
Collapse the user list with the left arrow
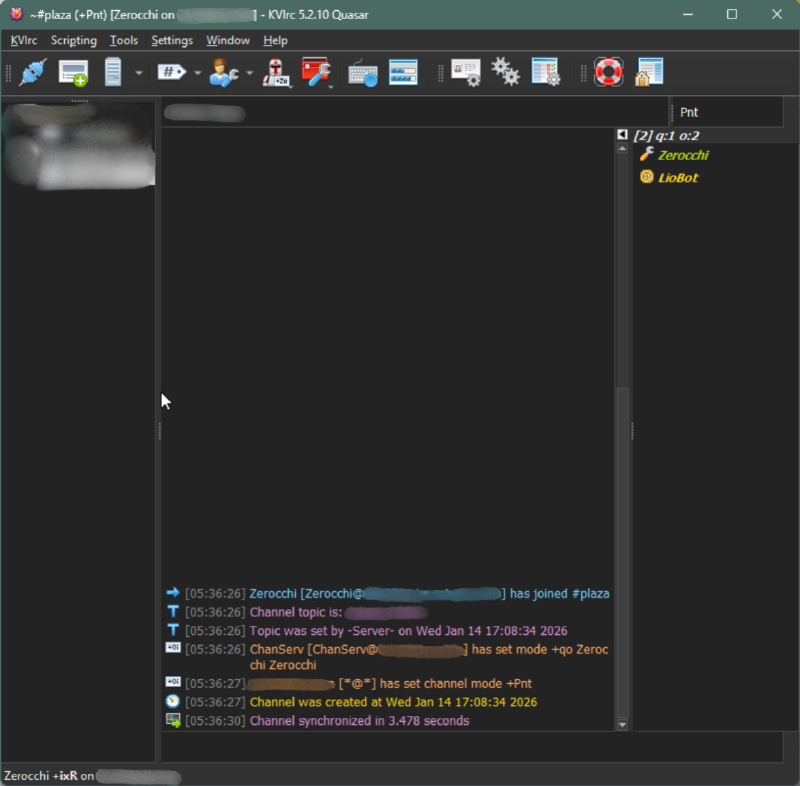tap(622, 133)
